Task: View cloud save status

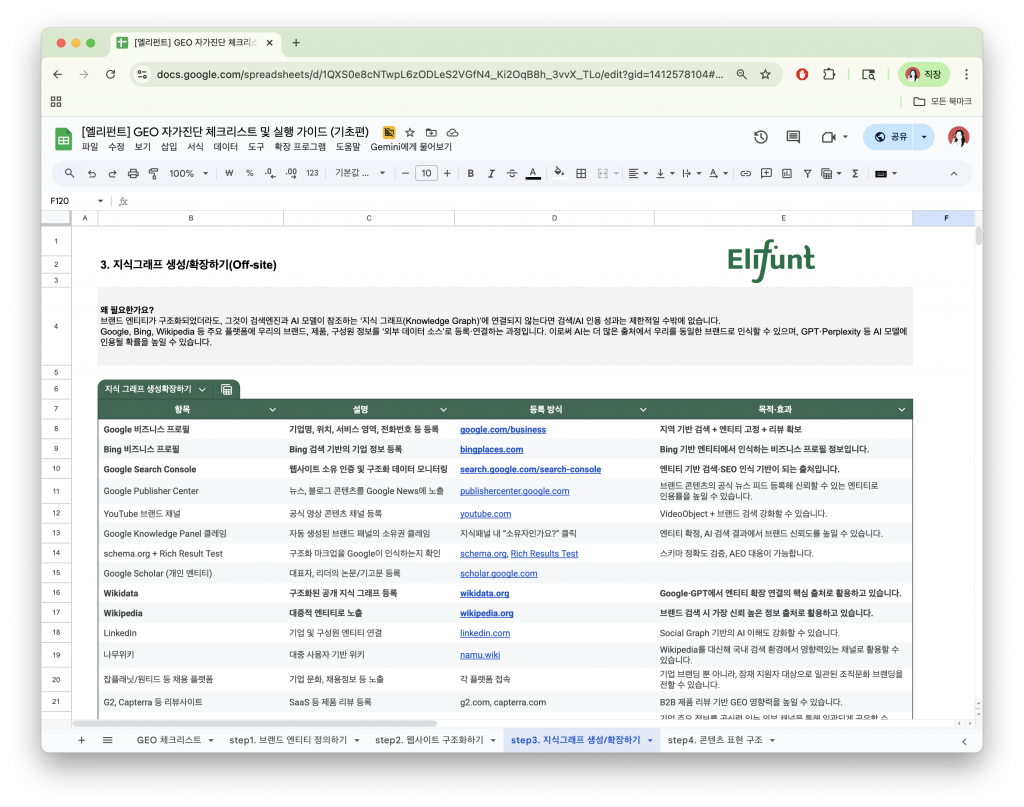Action: [x=452, y=133]
